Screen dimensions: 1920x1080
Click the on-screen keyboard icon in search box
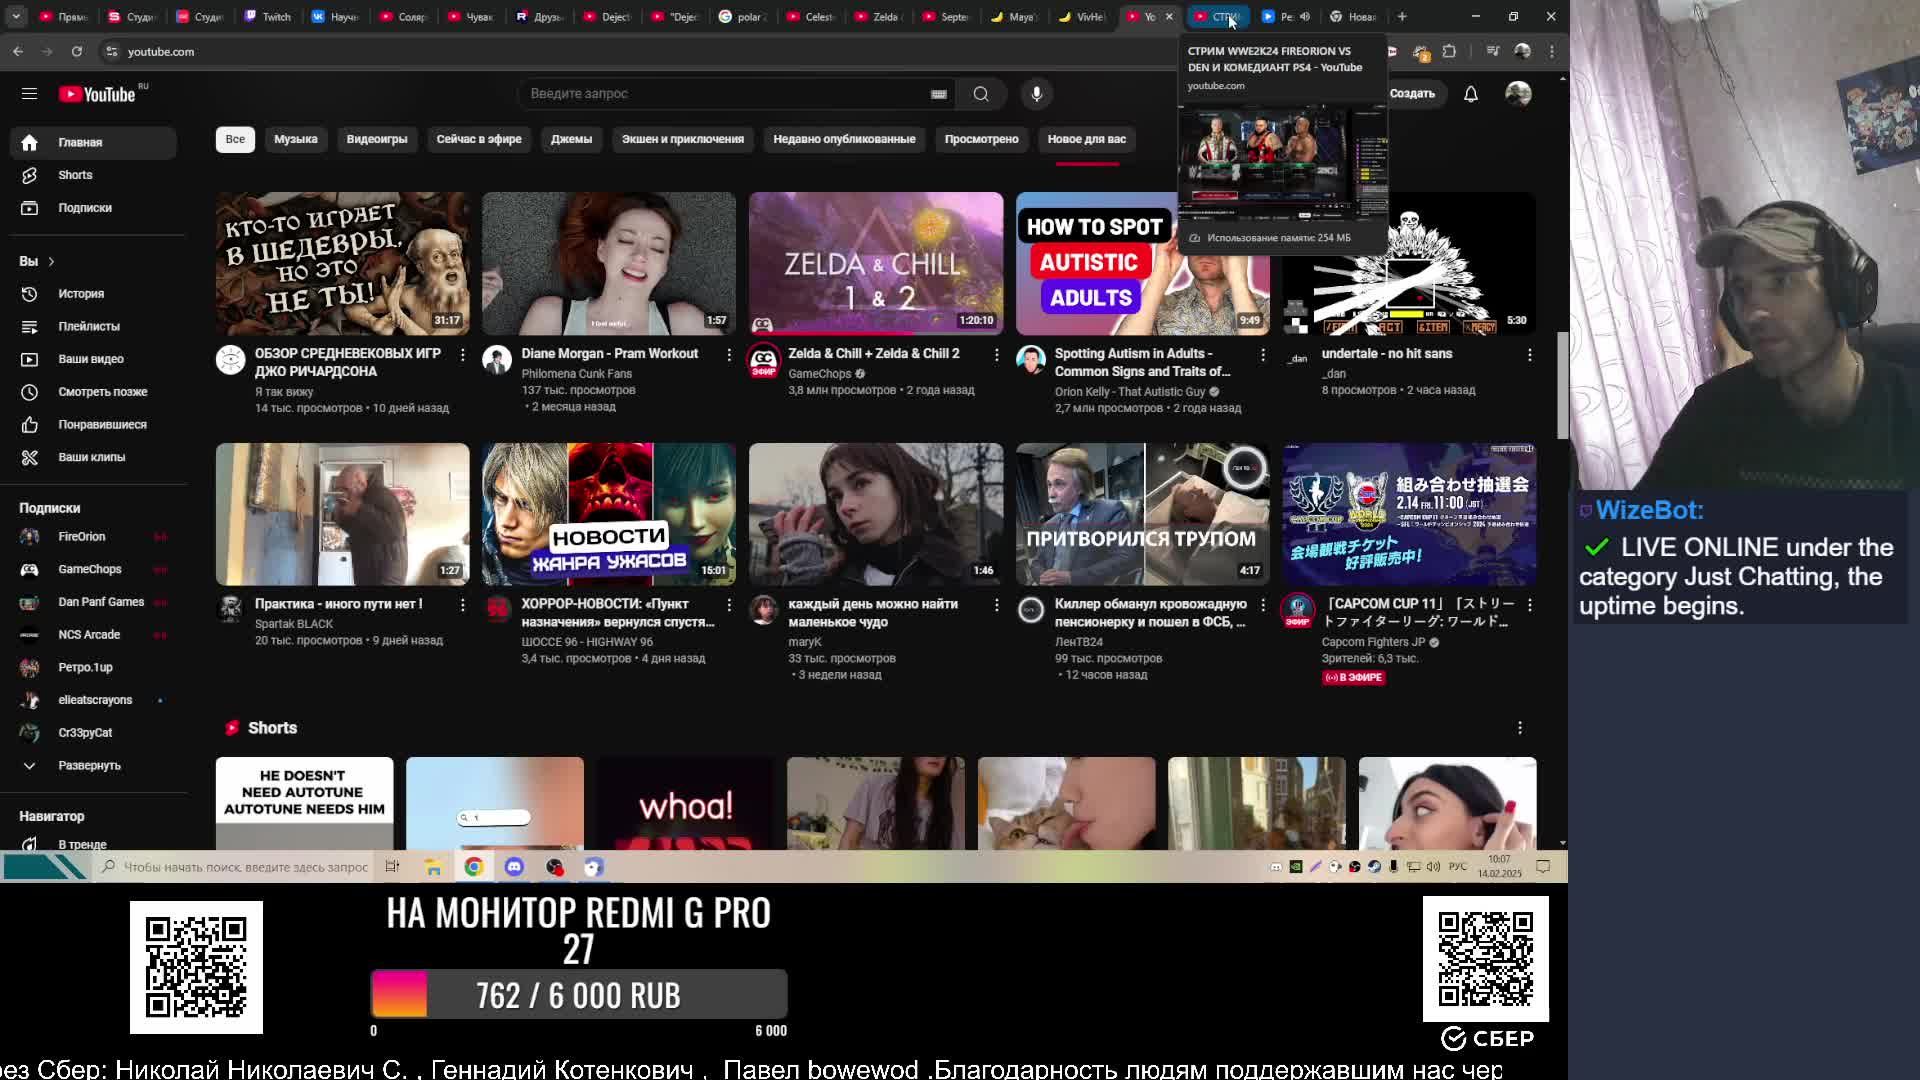click(x=938, y=94)
